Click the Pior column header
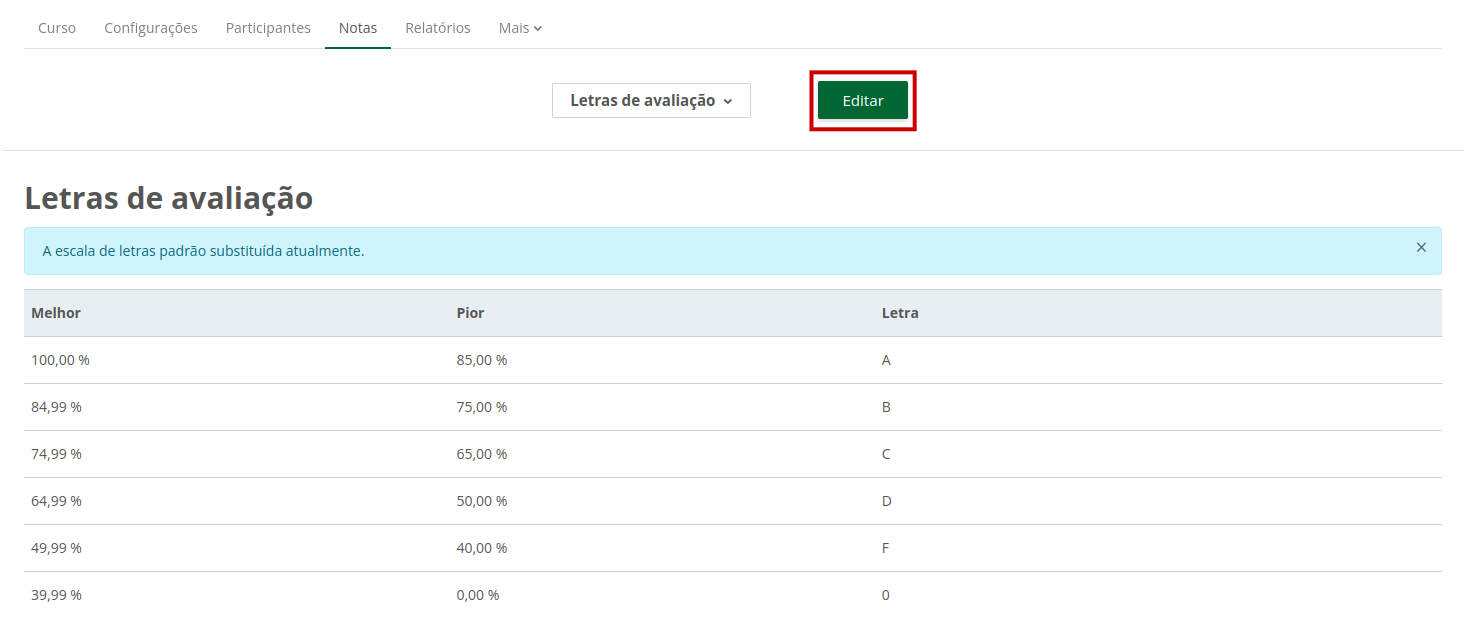 (470, 313)
